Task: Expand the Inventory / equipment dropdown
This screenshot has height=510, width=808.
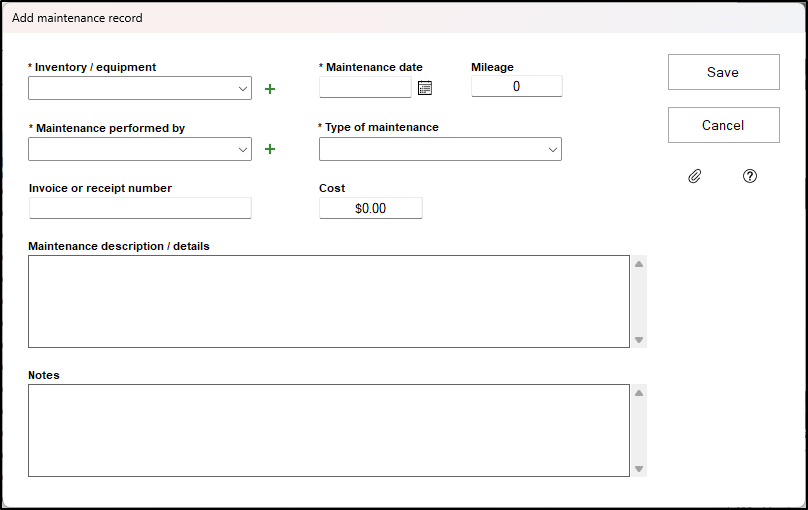Action: [243, 89]
